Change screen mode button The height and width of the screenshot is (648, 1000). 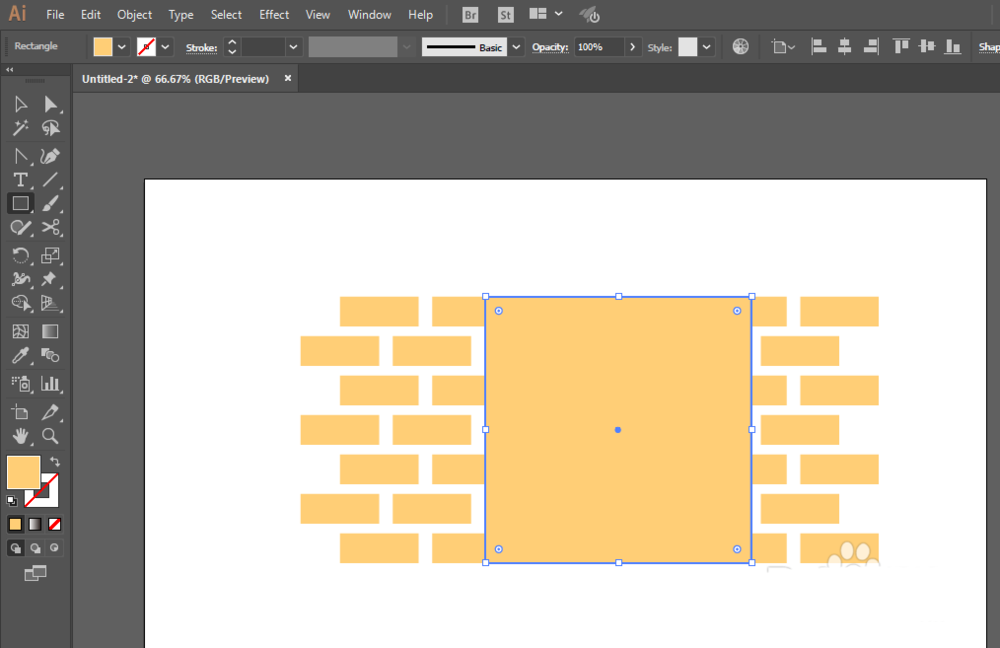(x=35, y=573)
